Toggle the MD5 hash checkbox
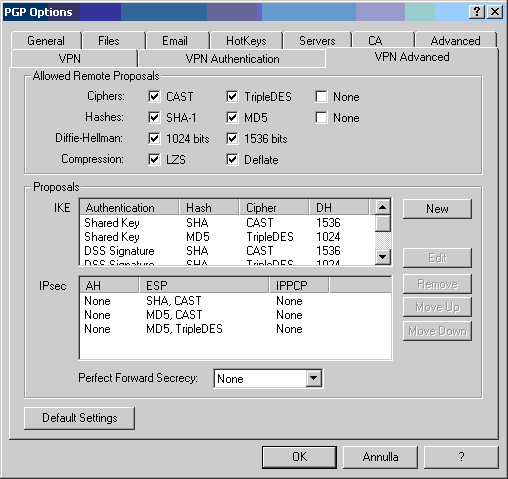 pyautogui.click(x=232, y=118)
